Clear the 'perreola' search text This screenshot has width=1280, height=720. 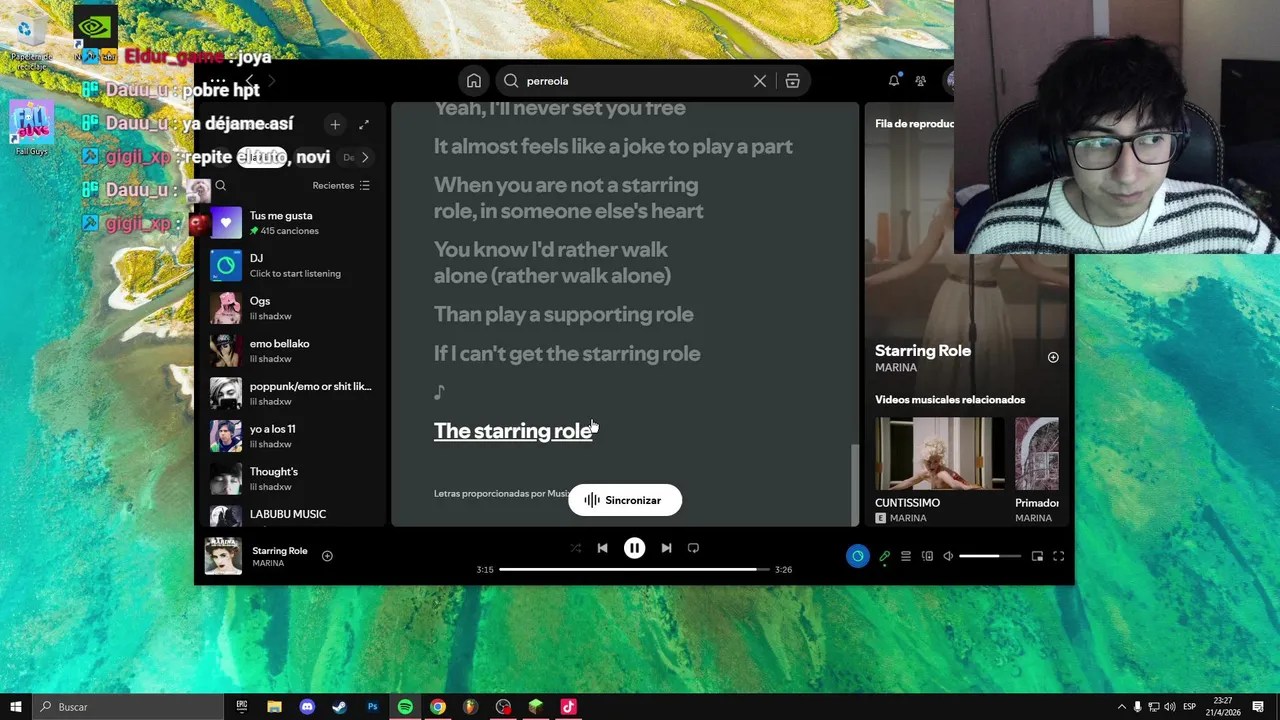(760, 81)
